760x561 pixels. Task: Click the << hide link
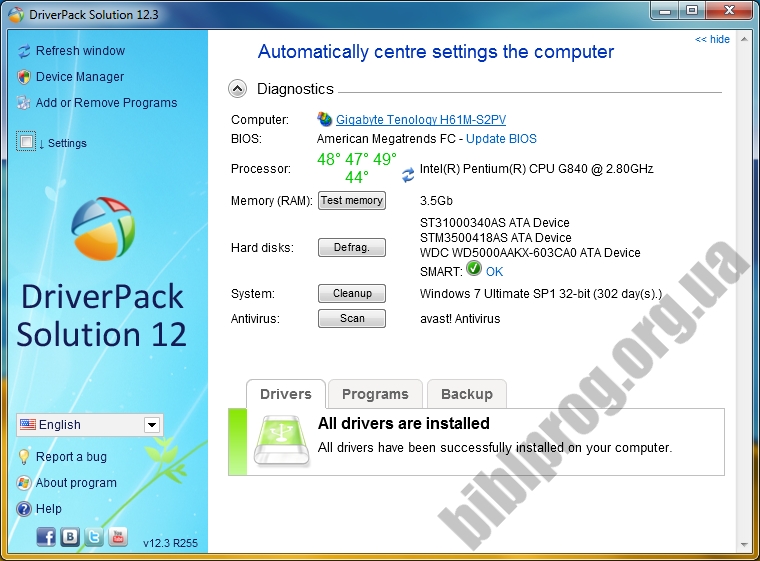[x=712, y=39]
